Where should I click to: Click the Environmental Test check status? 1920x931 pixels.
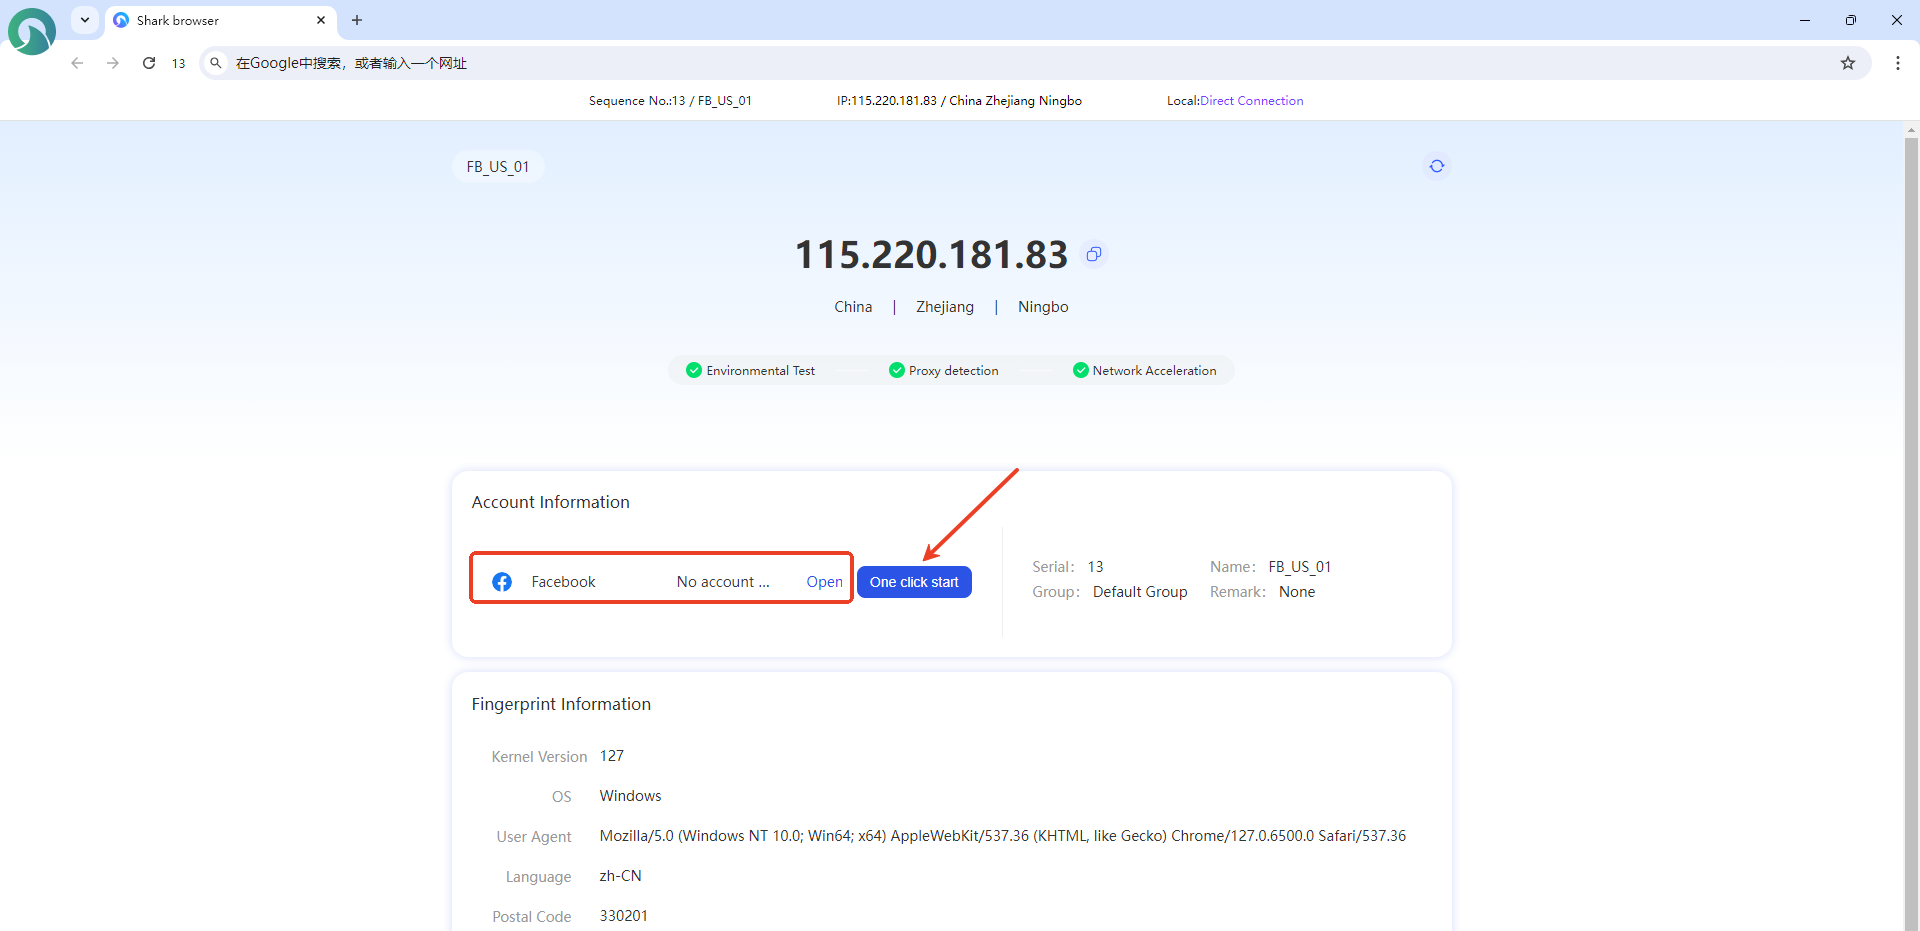[x=751, y=370]
